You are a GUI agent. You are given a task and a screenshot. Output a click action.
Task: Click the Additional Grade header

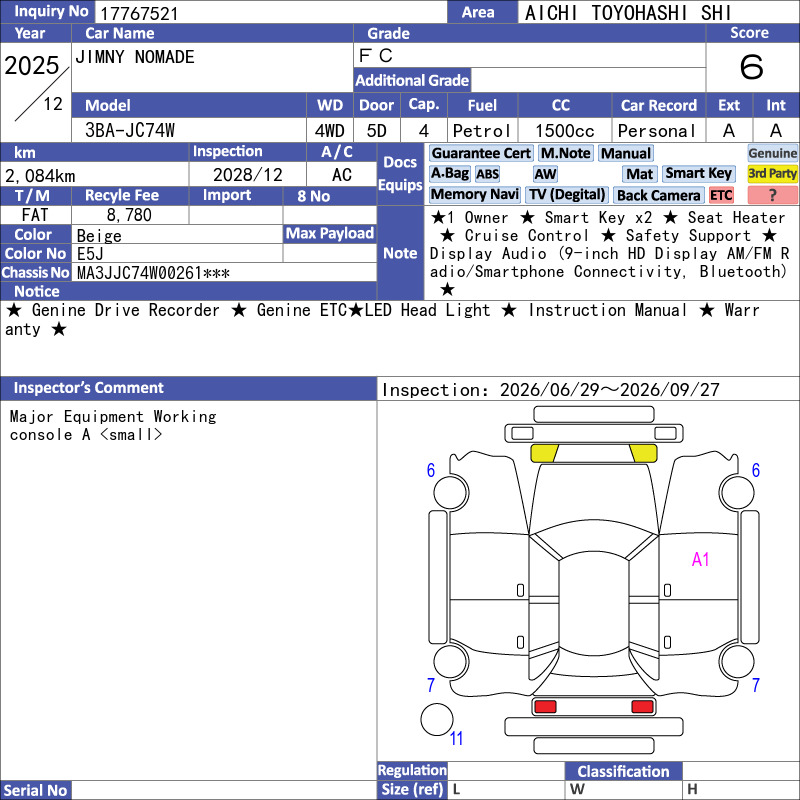point(412,80)
